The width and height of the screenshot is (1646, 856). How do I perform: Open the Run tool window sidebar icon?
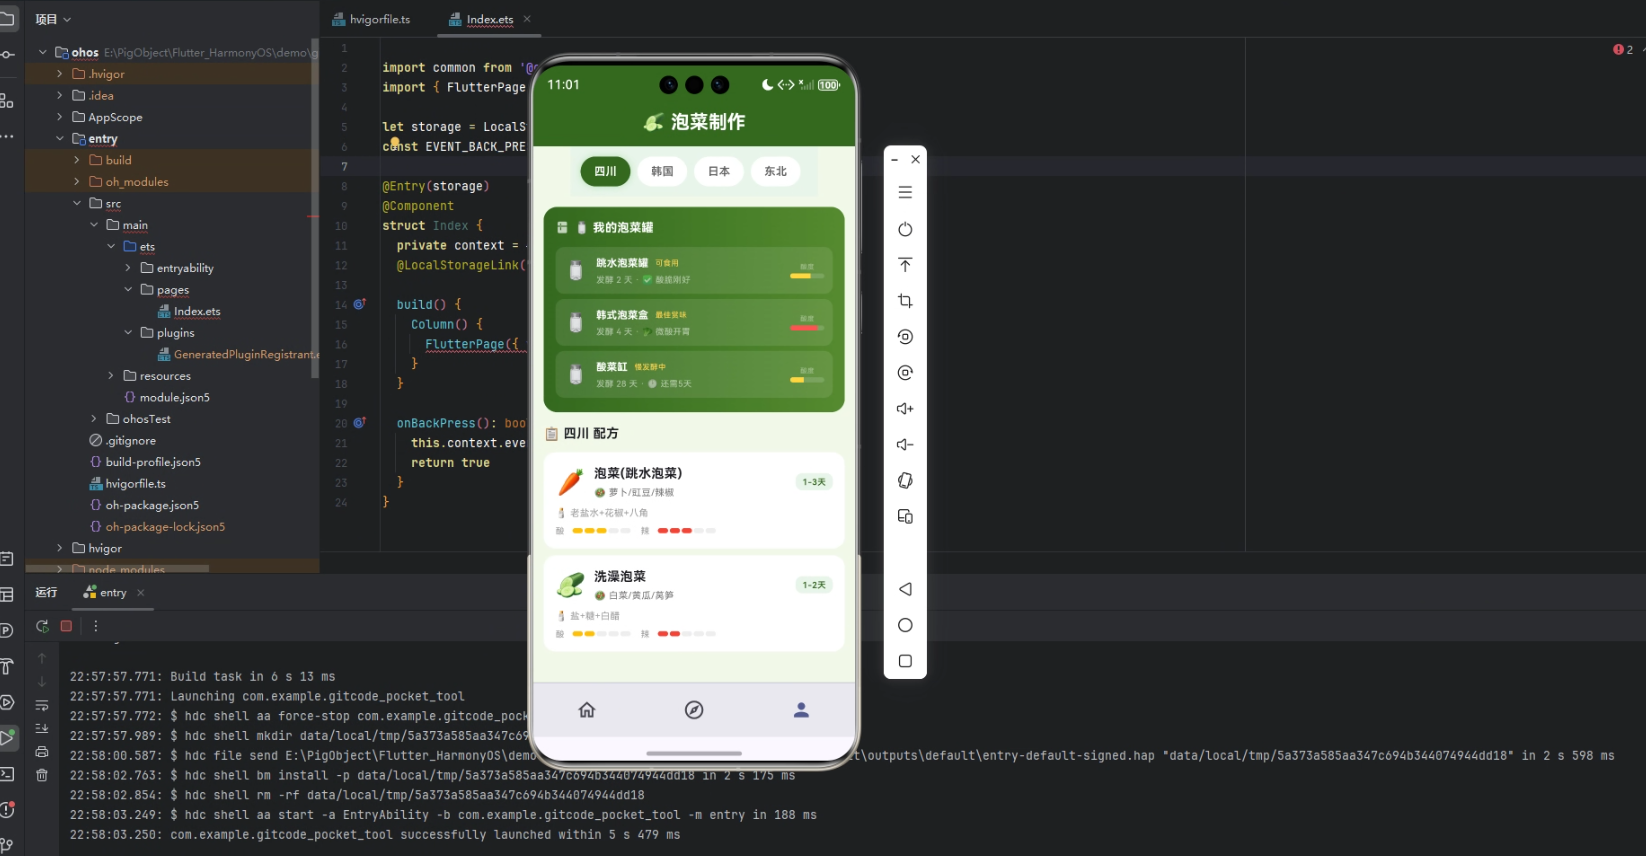(x=7, y=738)
